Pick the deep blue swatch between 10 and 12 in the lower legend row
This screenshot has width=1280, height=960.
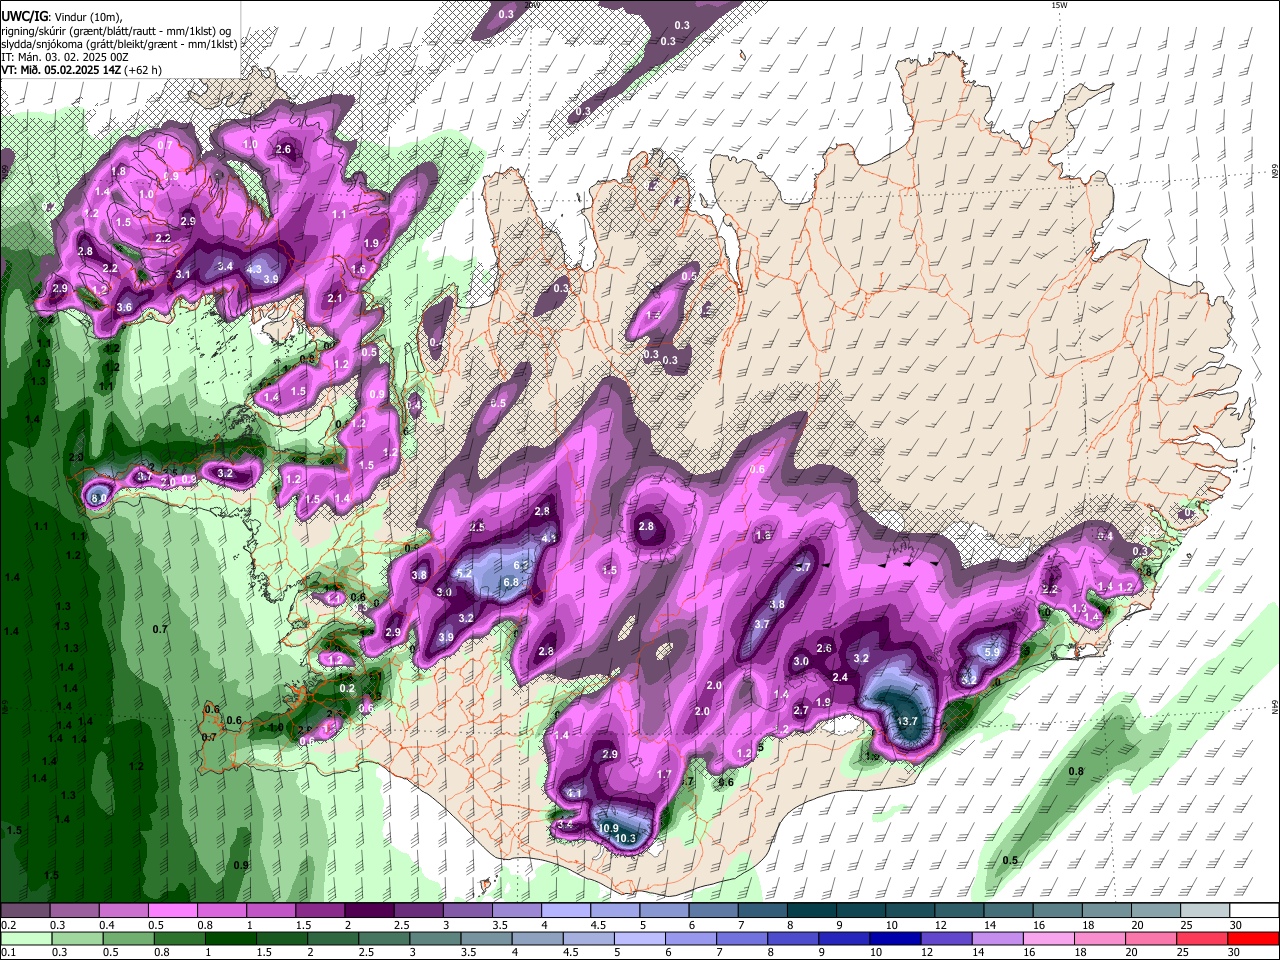coord(896,938)
